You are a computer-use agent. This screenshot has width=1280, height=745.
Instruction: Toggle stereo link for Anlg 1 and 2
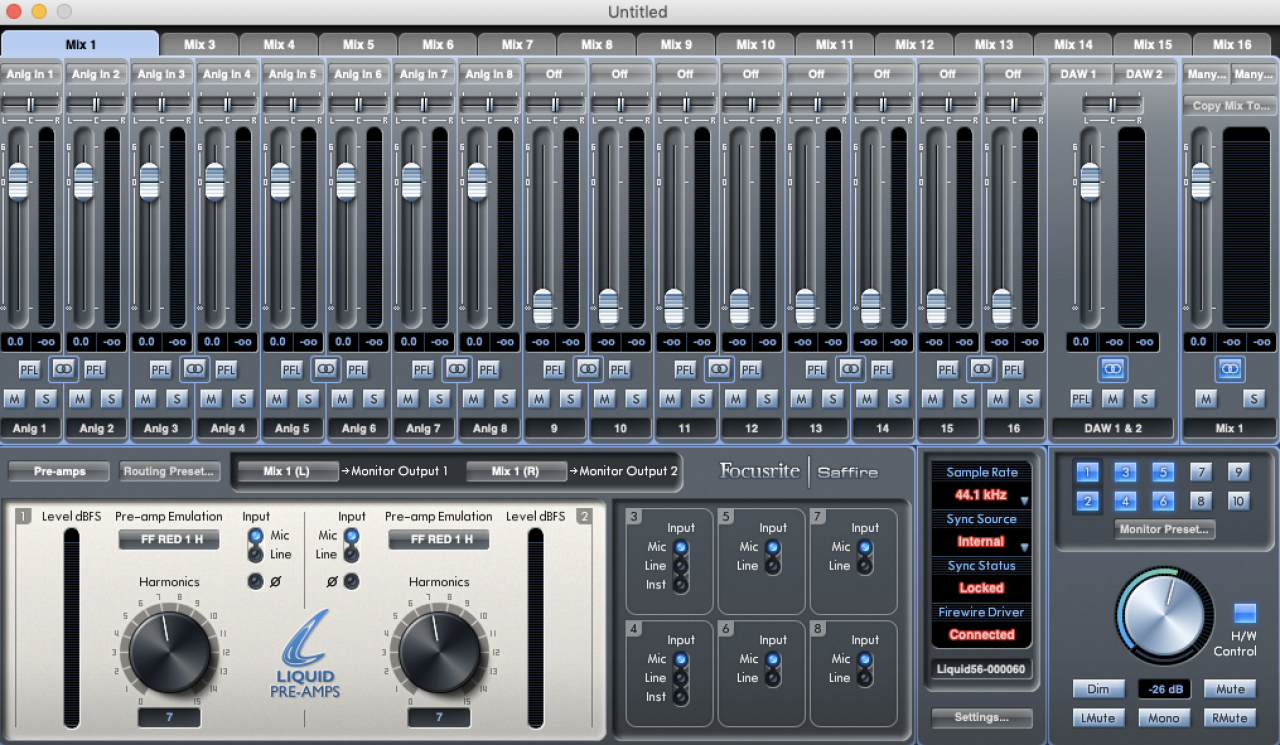click(x=63, y=369)
